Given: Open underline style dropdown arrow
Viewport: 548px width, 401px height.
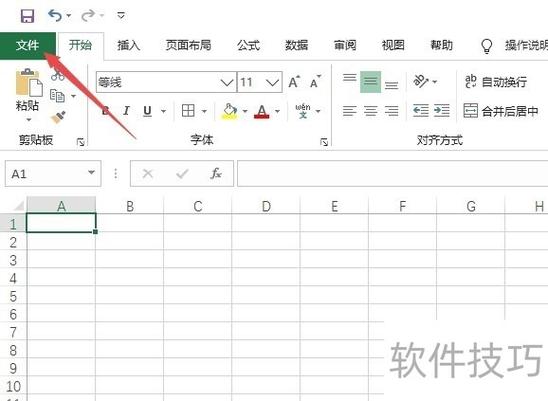Looking at the screenshot, I should [x=163, y=112].
